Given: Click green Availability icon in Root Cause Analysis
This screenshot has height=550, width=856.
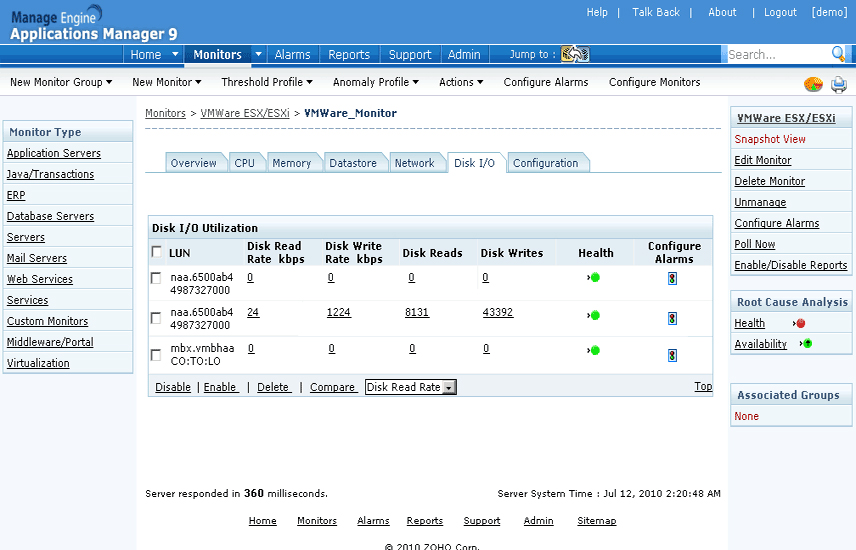Looking at the screenshot, I should pos(806,344).
